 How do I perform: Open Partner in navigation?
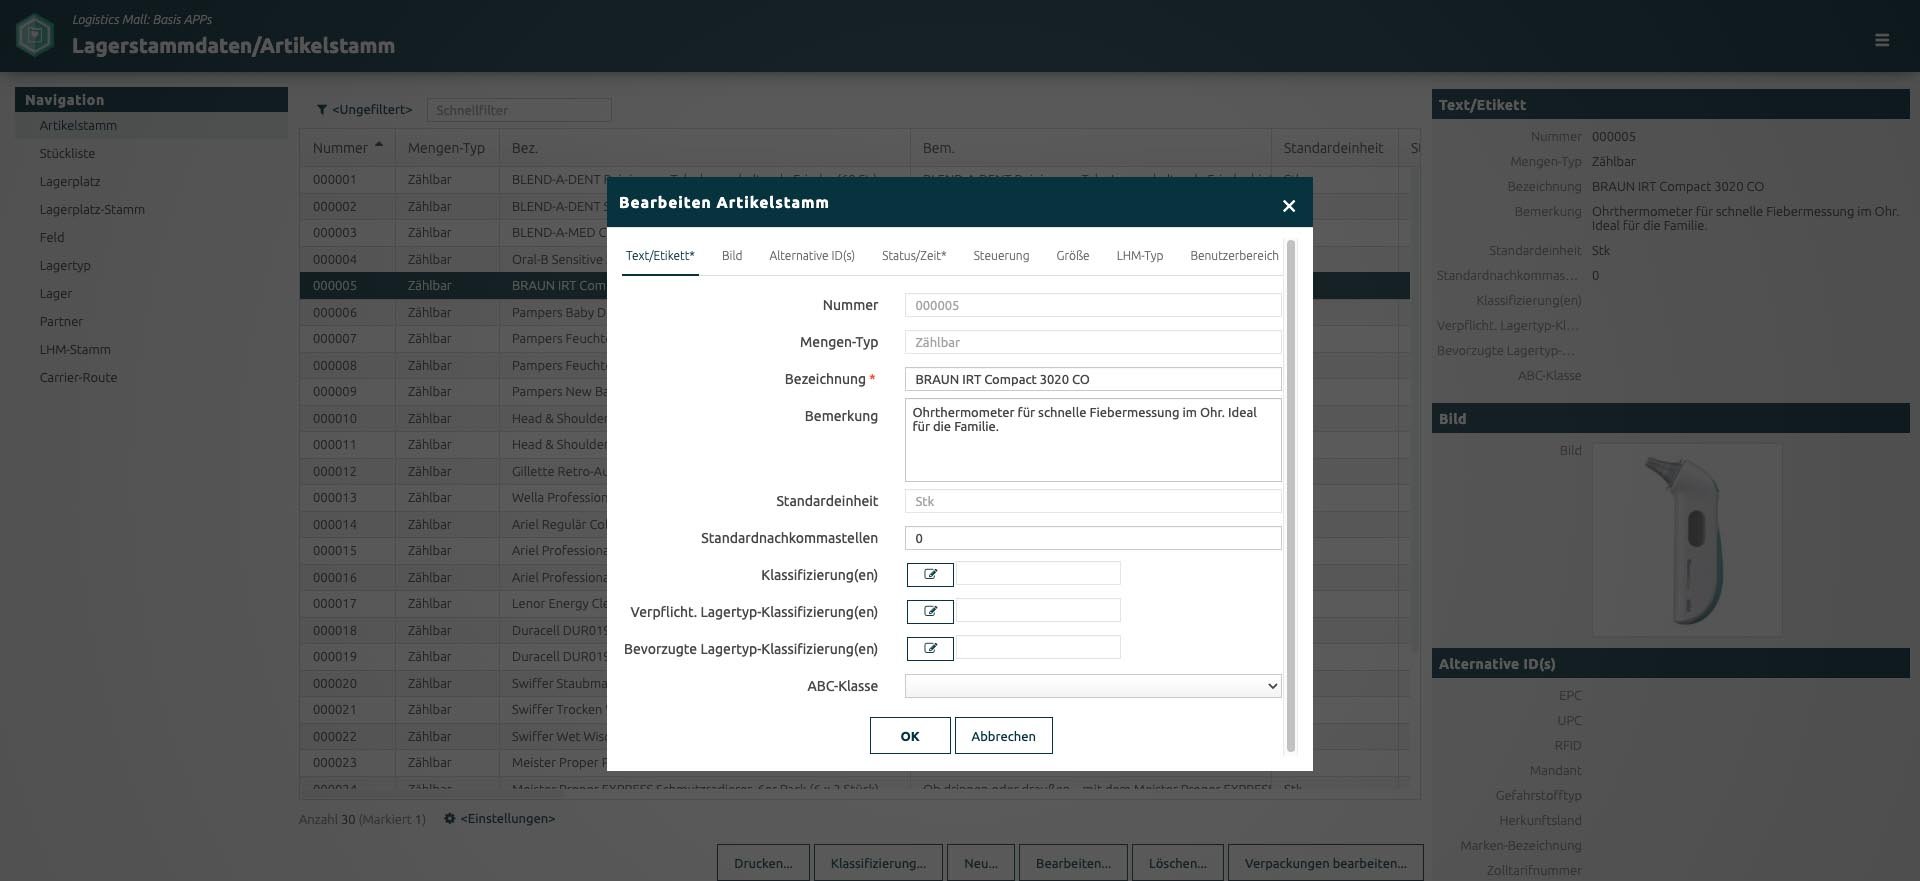click(61, 321)
